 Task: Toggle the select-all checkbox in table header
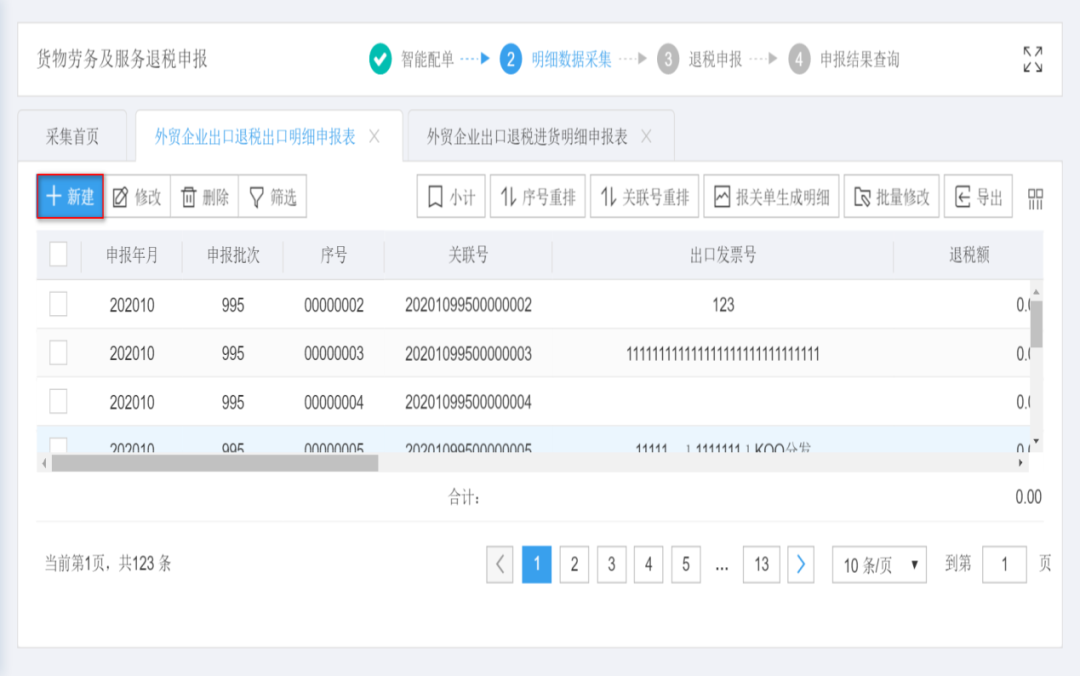[57, 255]
